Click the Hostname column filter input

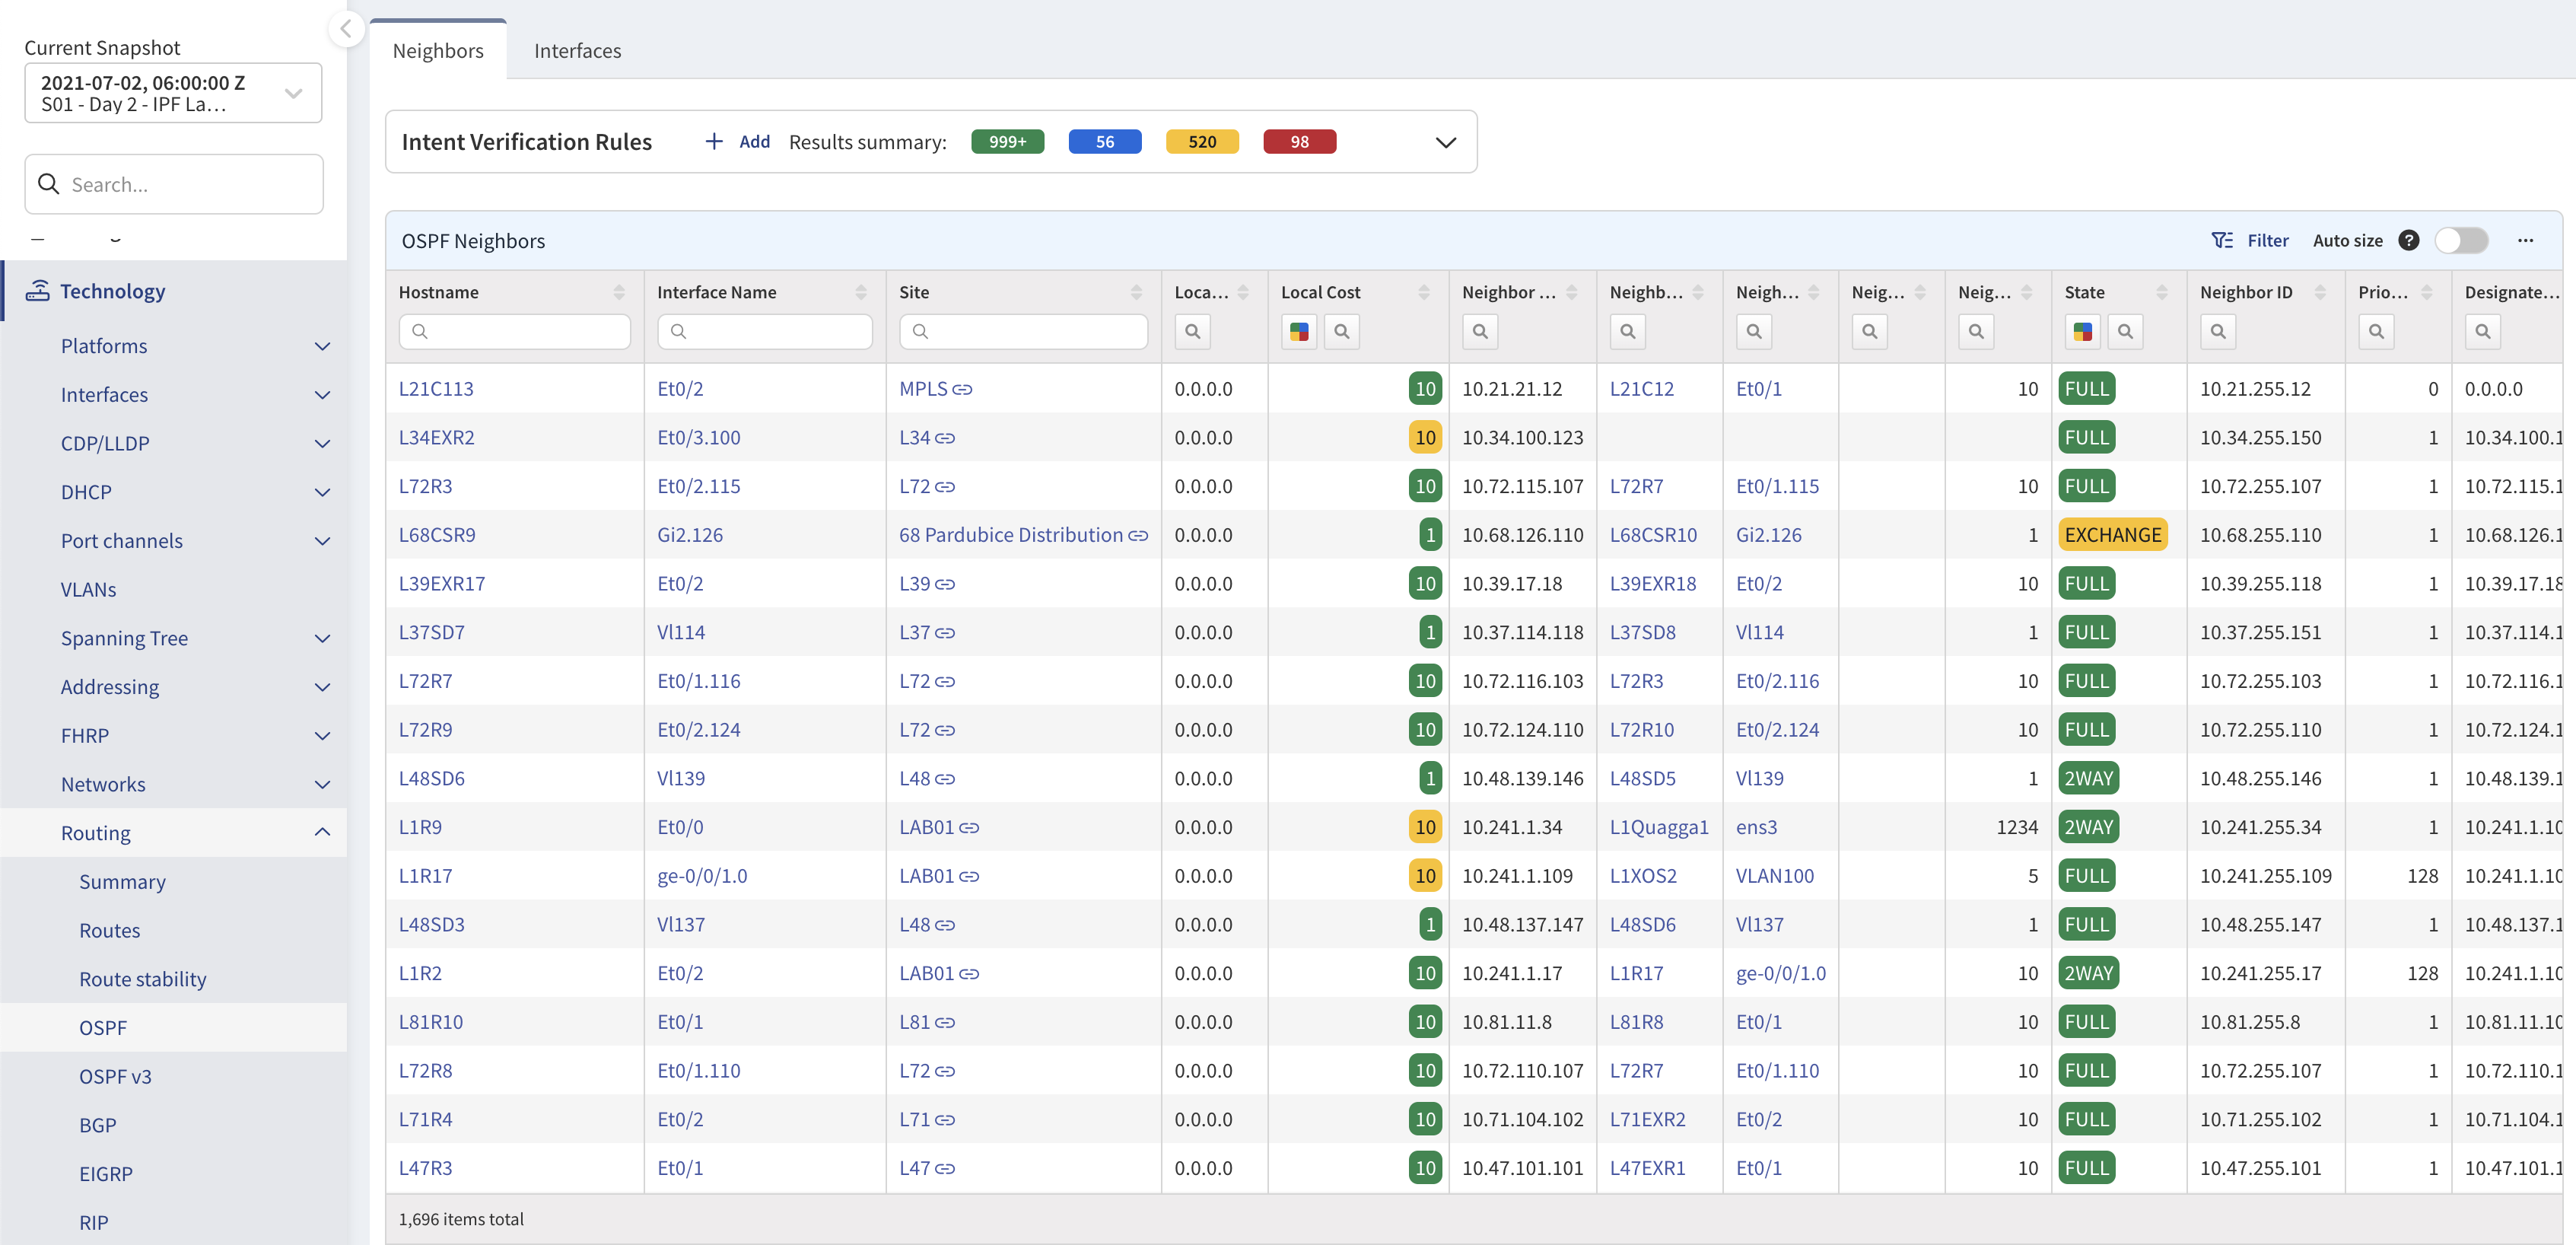515,331
